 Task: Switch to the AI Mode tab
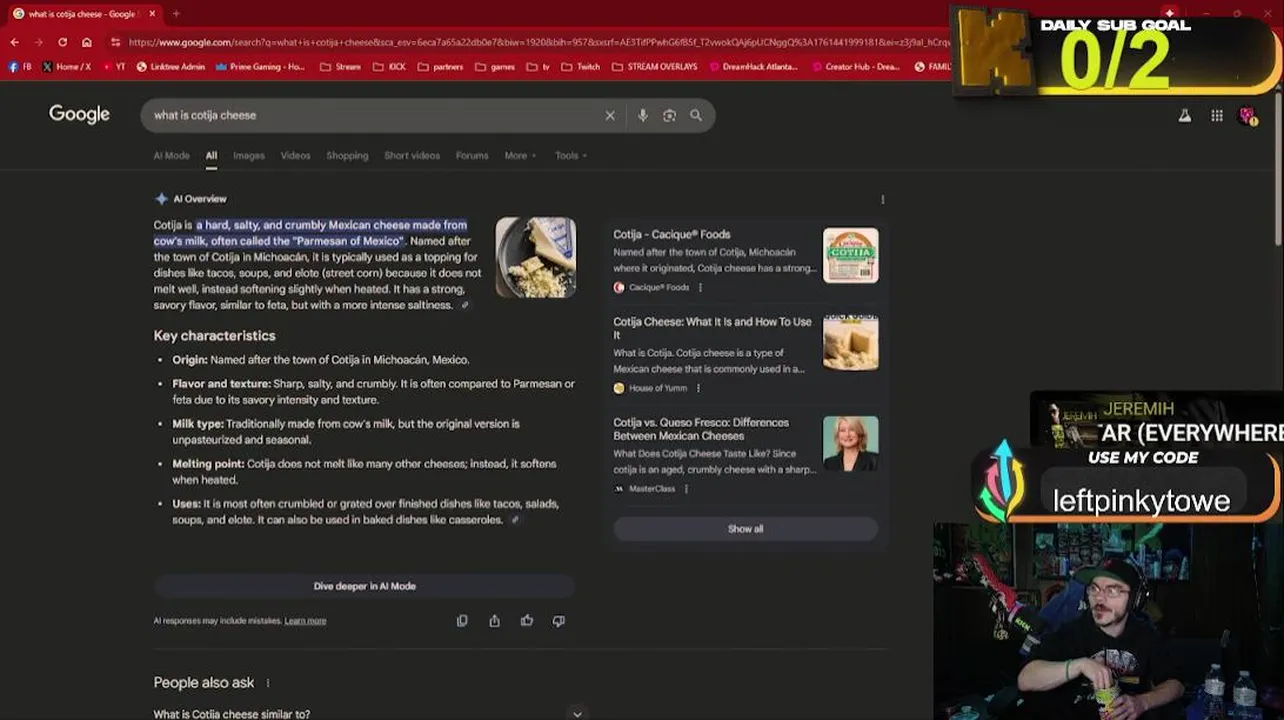171,156
